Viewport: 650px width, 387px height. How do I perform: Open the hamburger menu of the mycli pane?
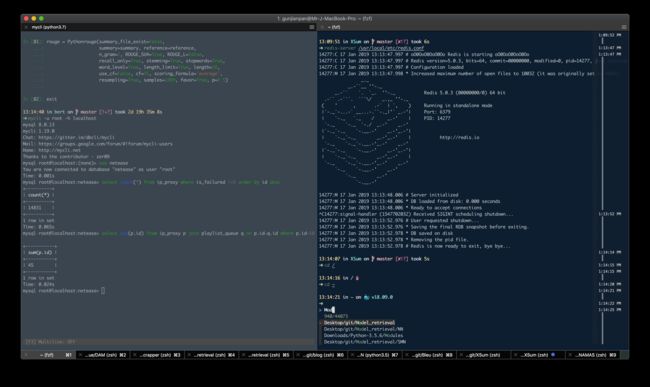point(312,27)
